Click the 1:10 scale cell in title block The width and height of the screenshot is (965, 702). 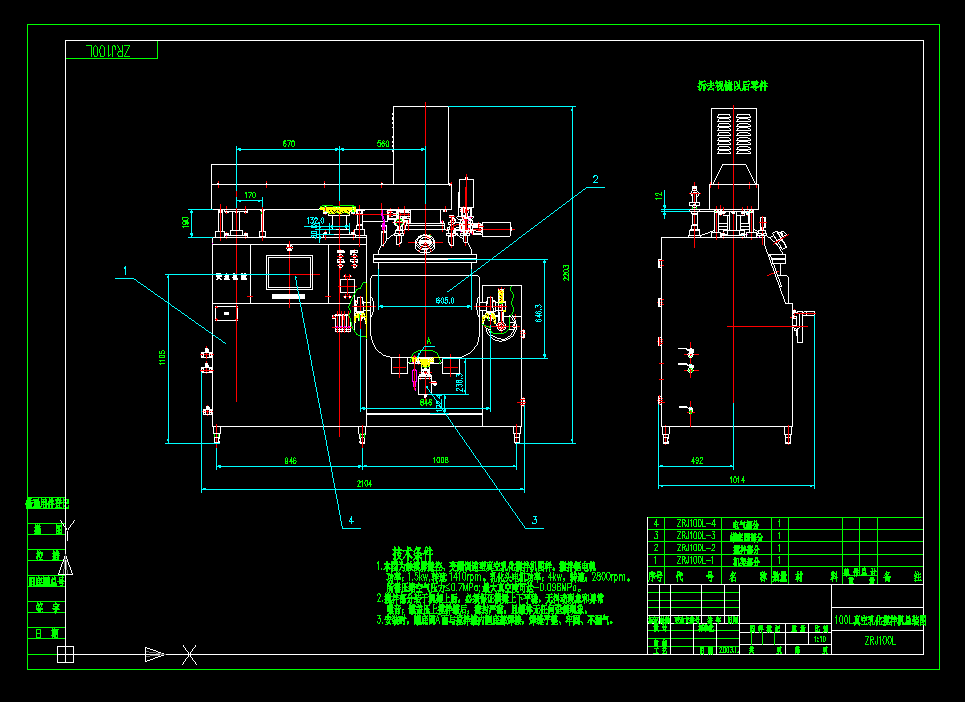(x=820, y=639)
